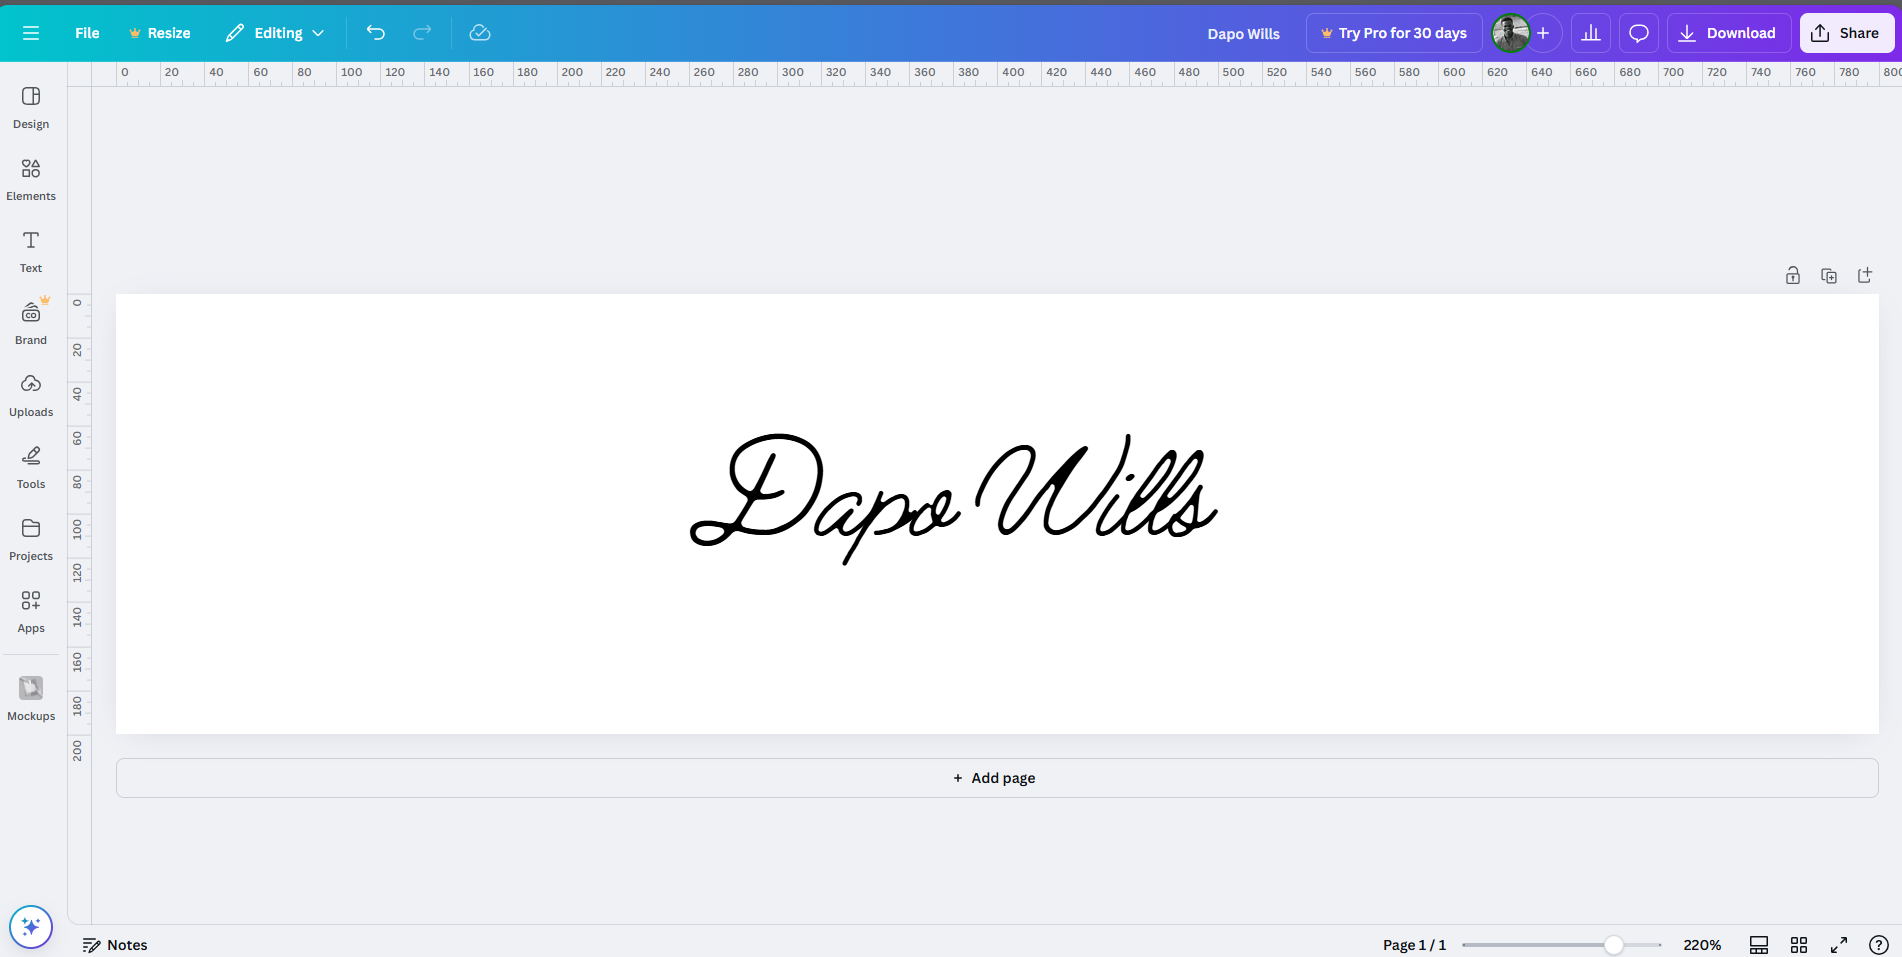Open the File menu
The height and width of the screenshot is (957, 1902).
[x=86, y=33]
